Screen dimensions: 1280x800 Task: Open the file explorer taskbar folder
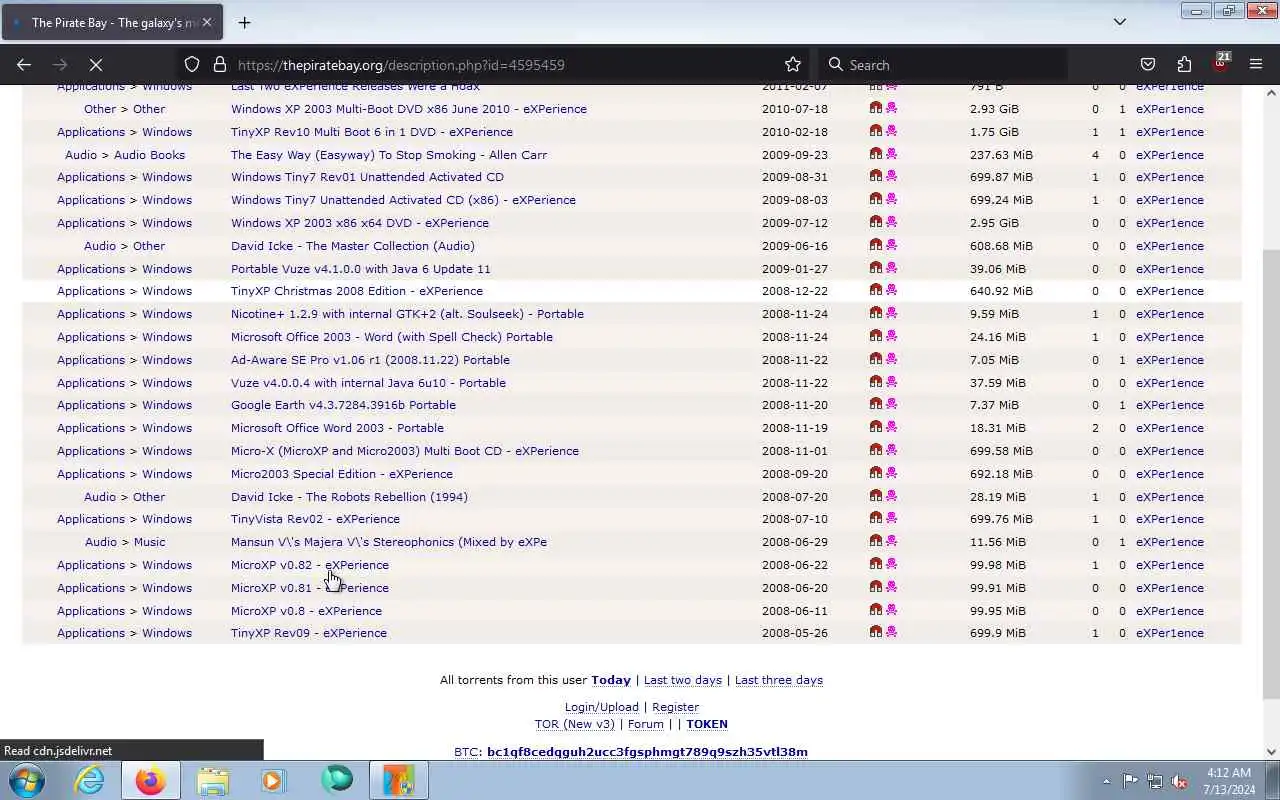coord(212,780)
